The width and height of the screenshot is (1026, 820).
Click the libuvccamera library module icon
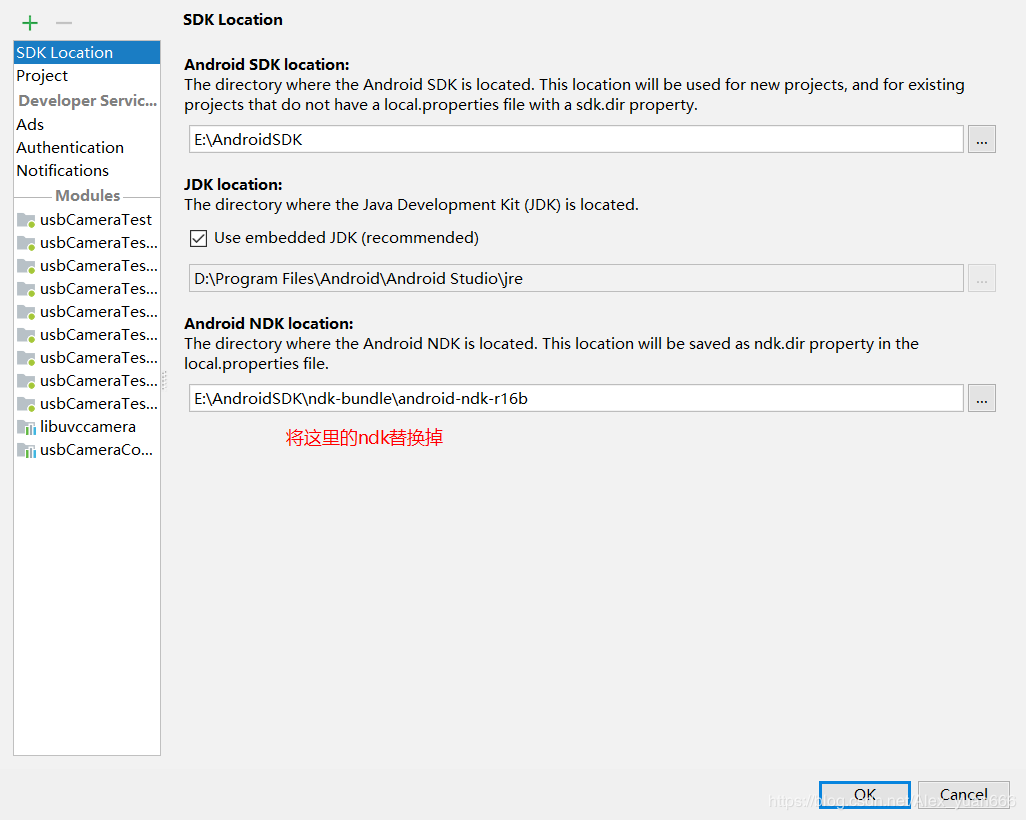25,426
